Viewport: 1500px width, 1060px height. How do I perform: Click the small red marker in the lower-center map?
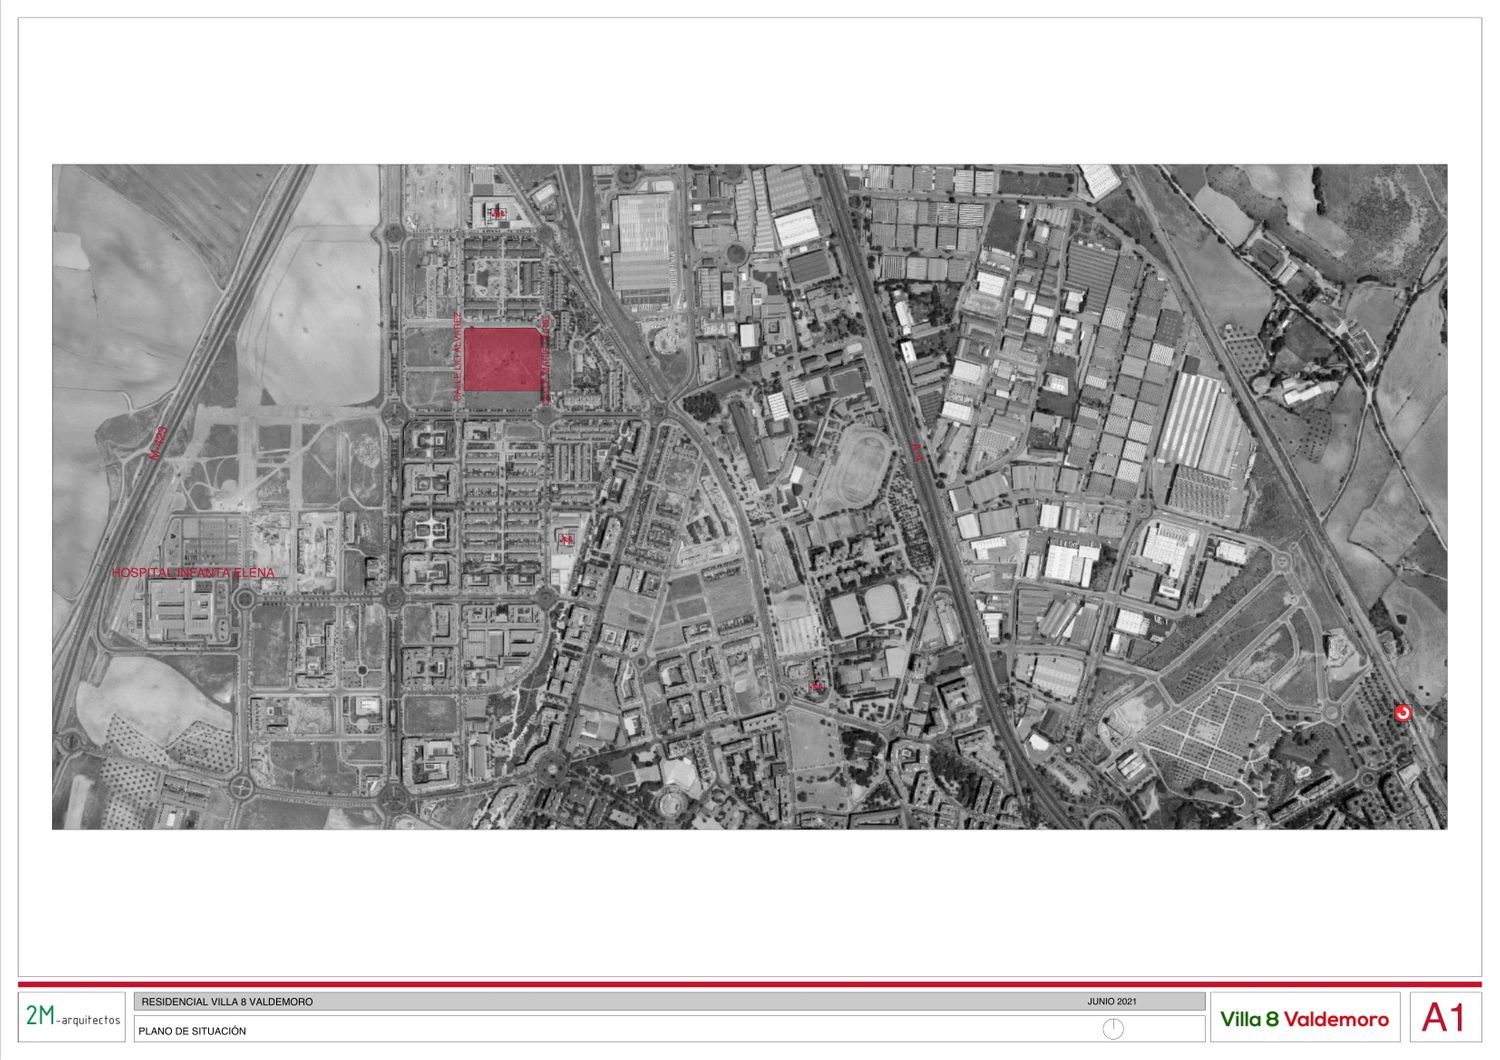[816, 686]
